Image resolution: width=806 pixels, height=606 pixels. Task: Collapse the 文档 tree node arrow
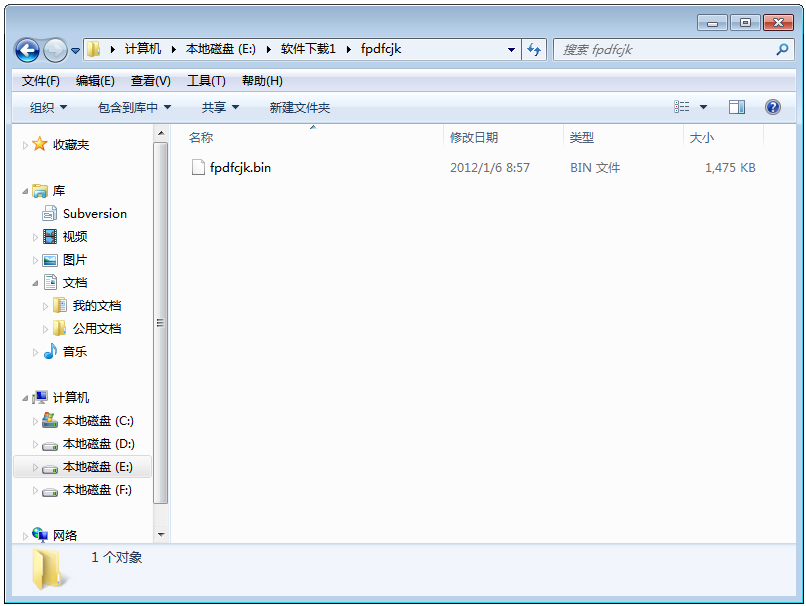35,283
